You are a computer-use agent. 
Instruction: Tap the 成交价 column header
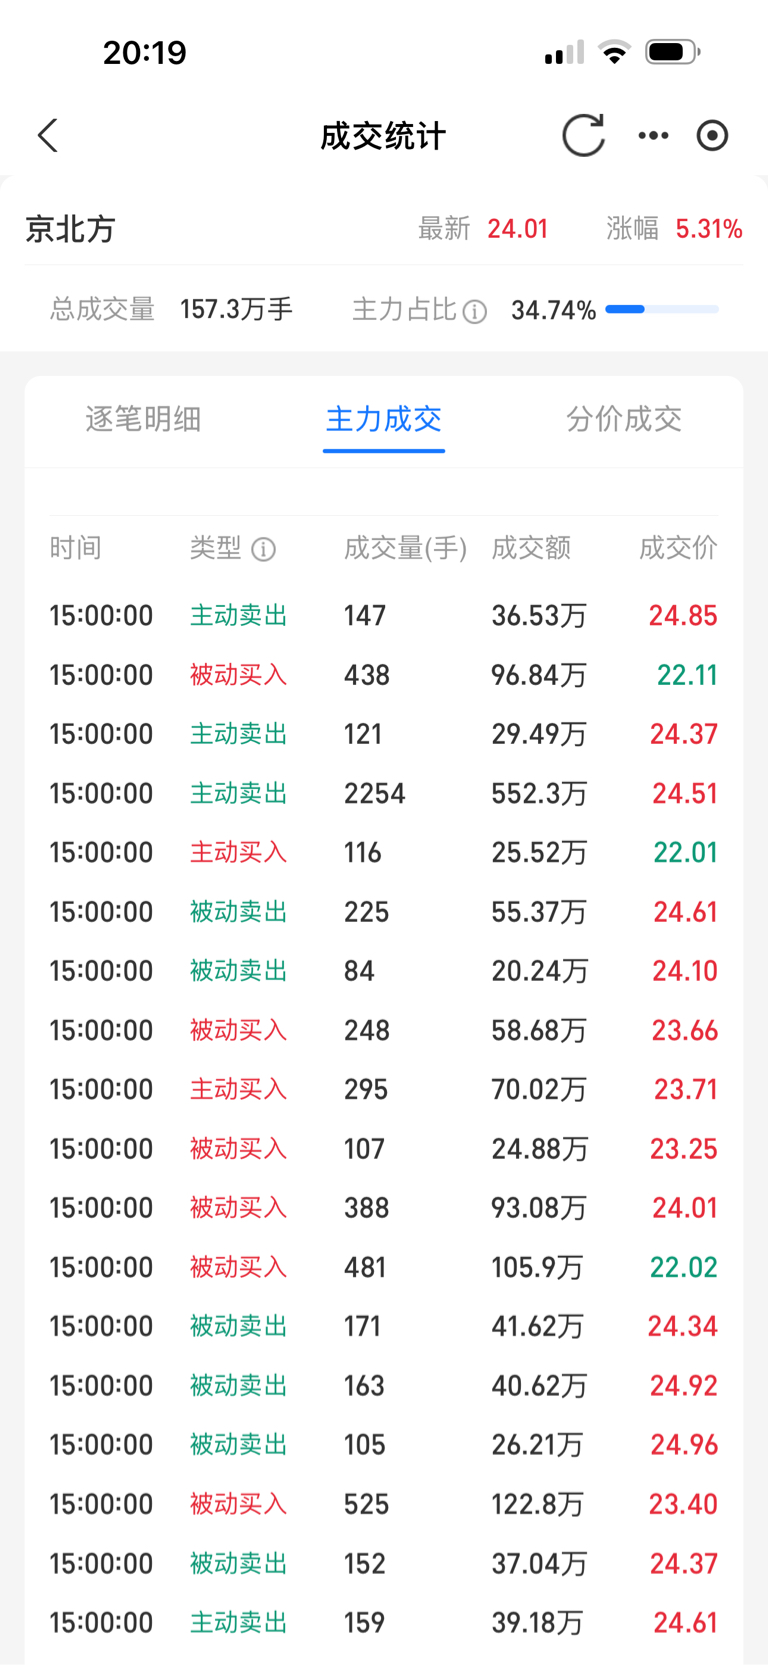point(679,548)
